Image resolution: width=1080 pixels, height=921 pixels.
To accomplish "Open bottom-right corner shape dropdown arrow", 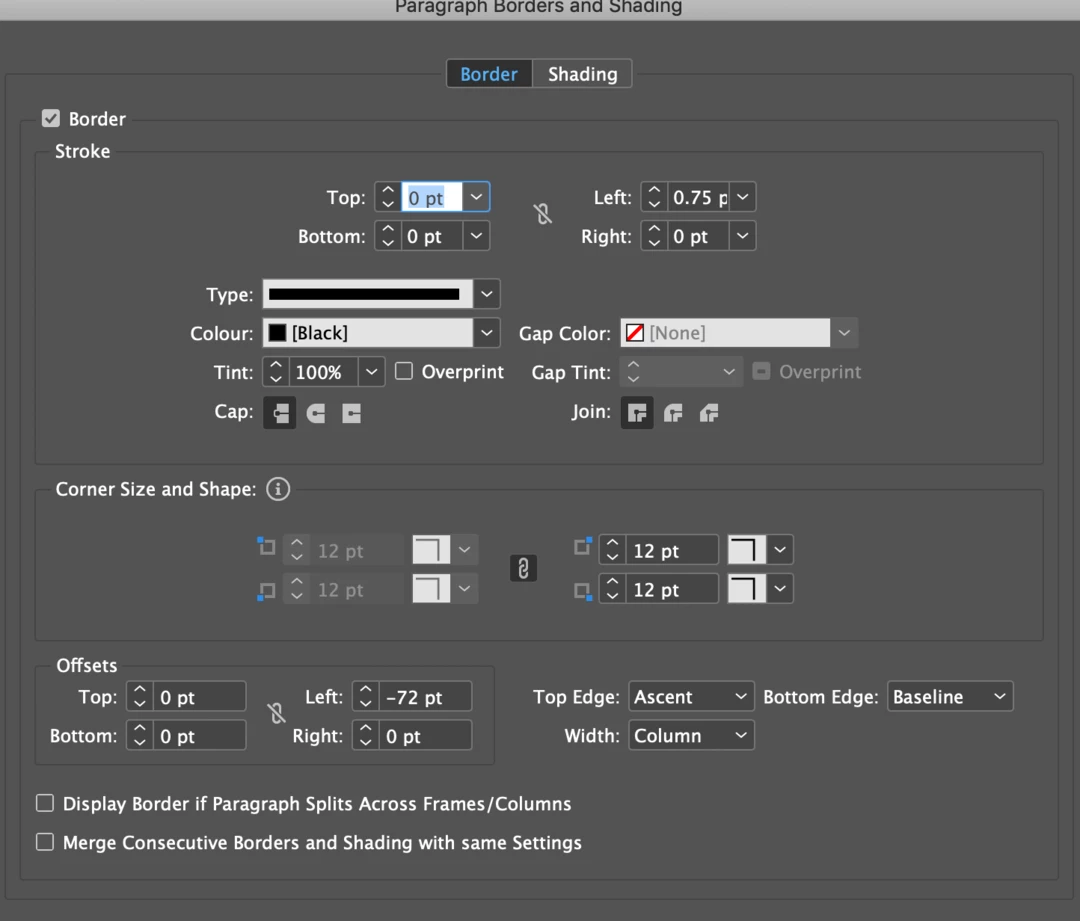I will (x=780, y=589).
